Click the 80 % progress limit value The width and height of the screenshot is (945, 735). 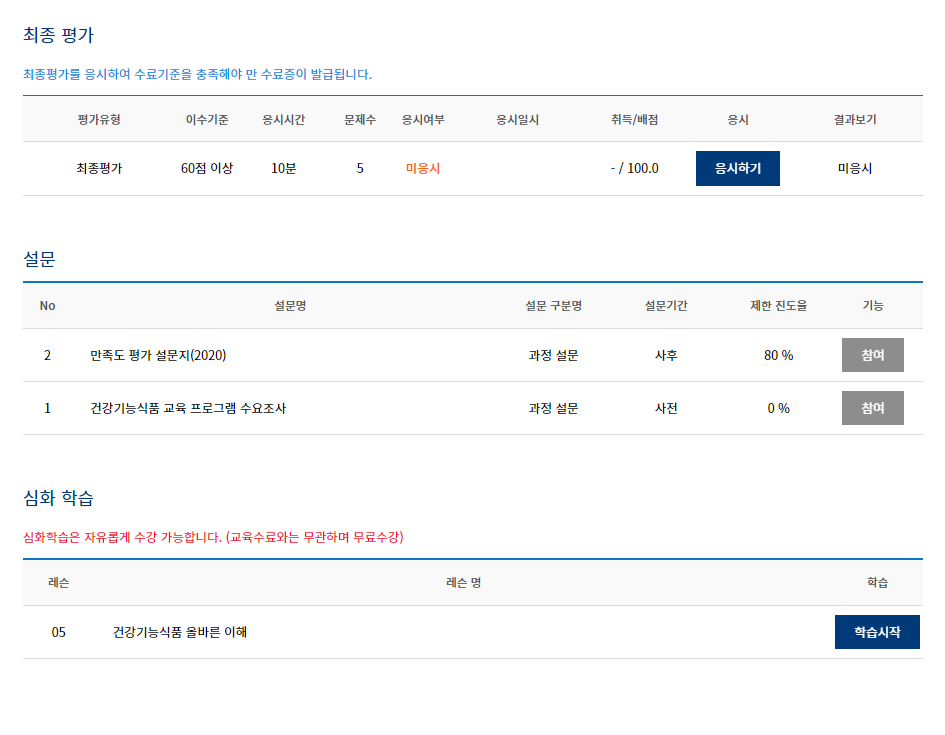pos(778,355)
